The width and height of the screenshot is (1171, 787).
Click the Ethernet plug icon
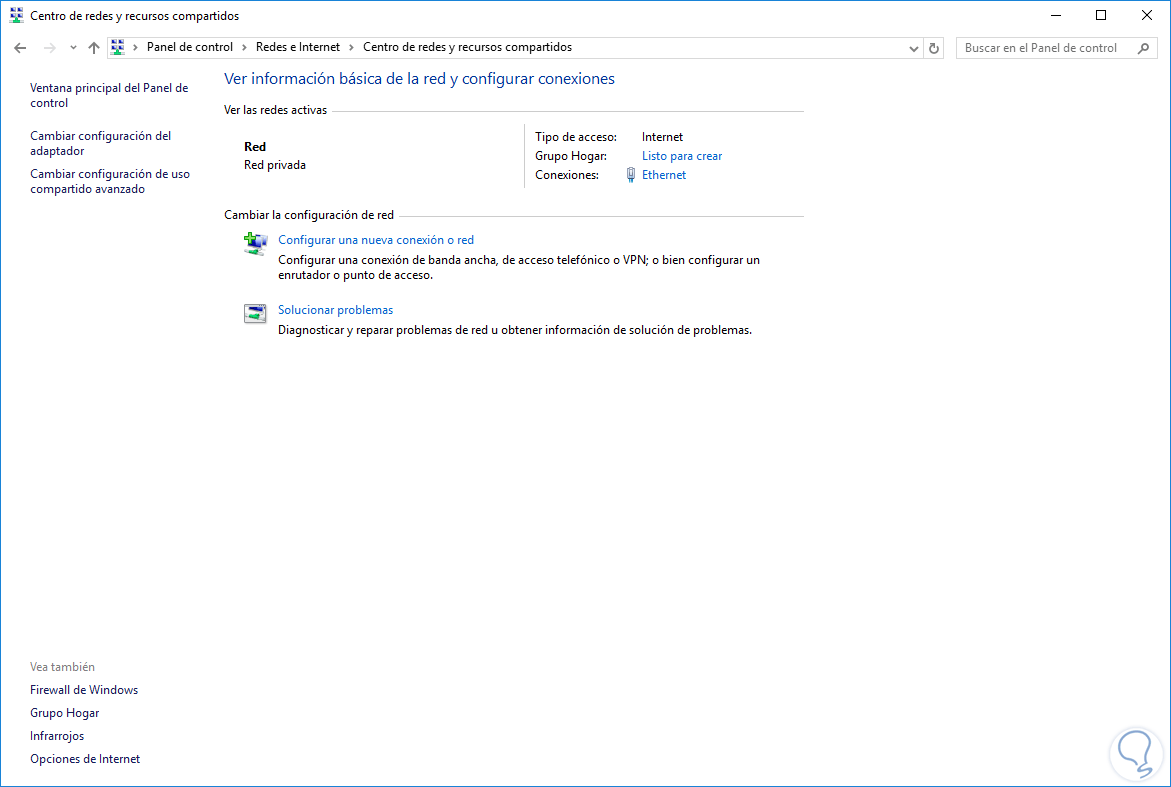coord(630,175)
